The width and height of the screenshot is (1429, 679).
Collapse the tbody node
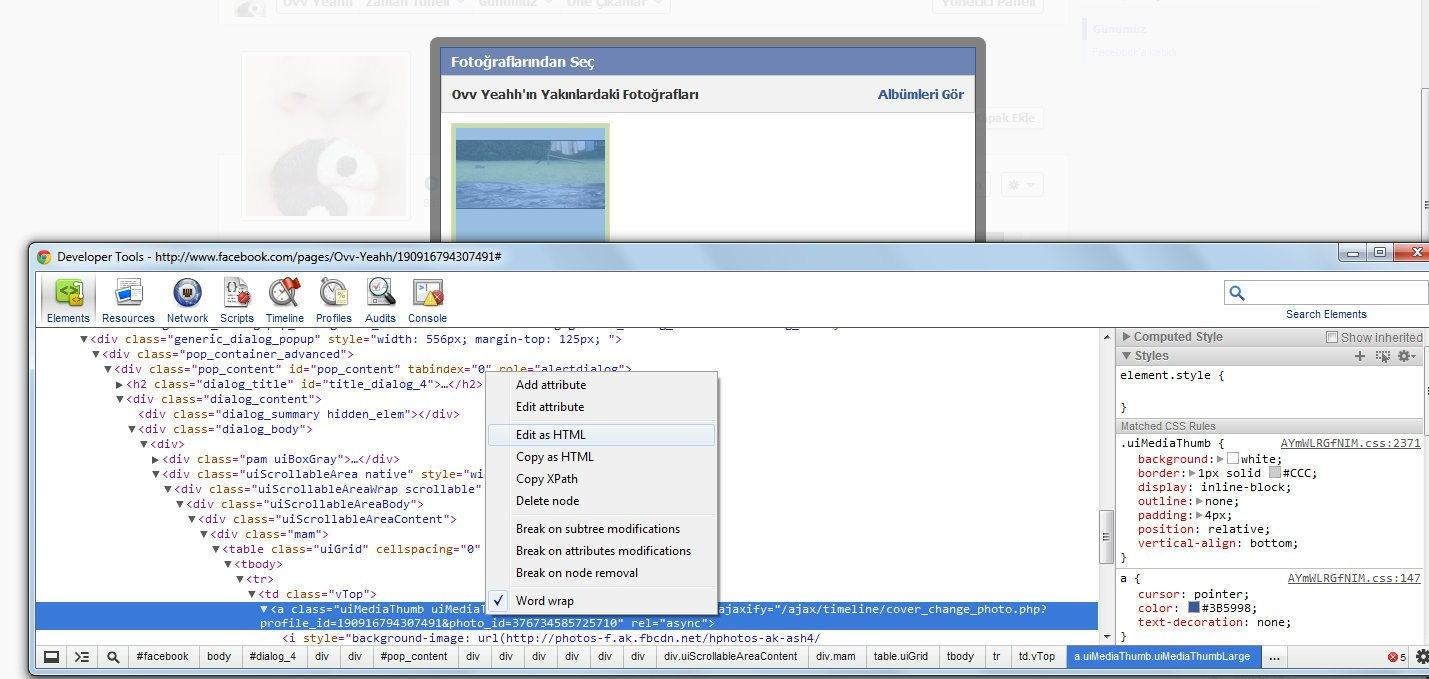[x=228, y=565]
